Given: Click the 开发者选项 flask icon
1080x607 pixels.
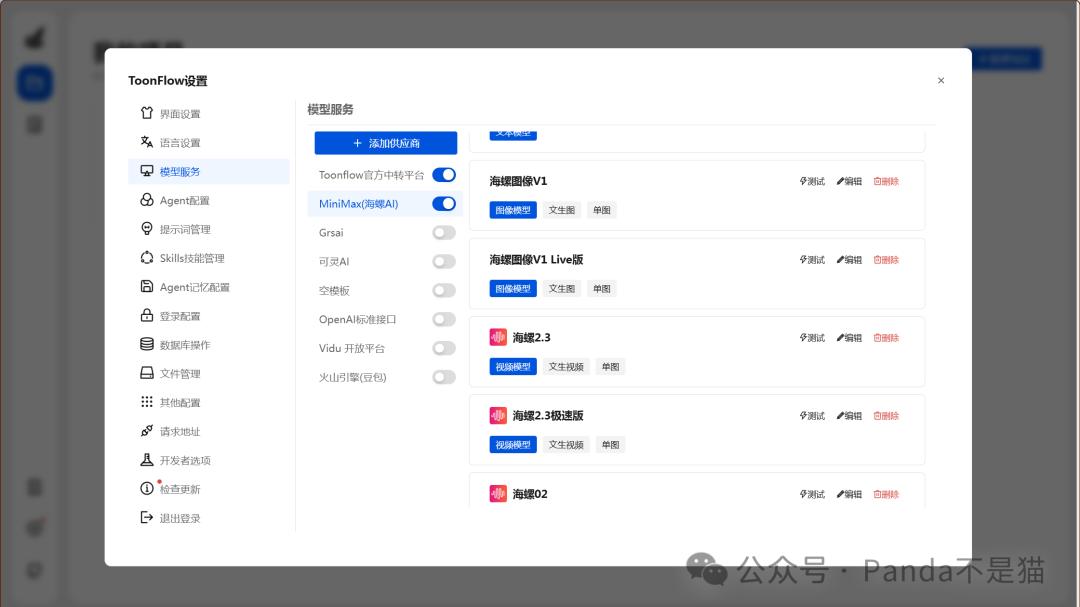Looking at the screenshot, I should click(x=147, y=460).
